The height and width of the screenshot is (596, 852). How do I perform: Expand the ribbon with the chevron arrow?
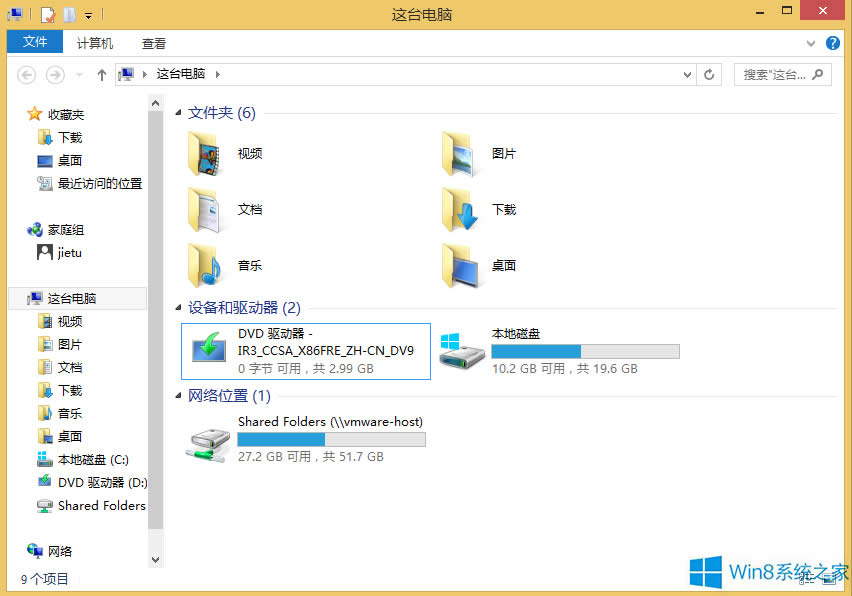click(x=810, y=43)
